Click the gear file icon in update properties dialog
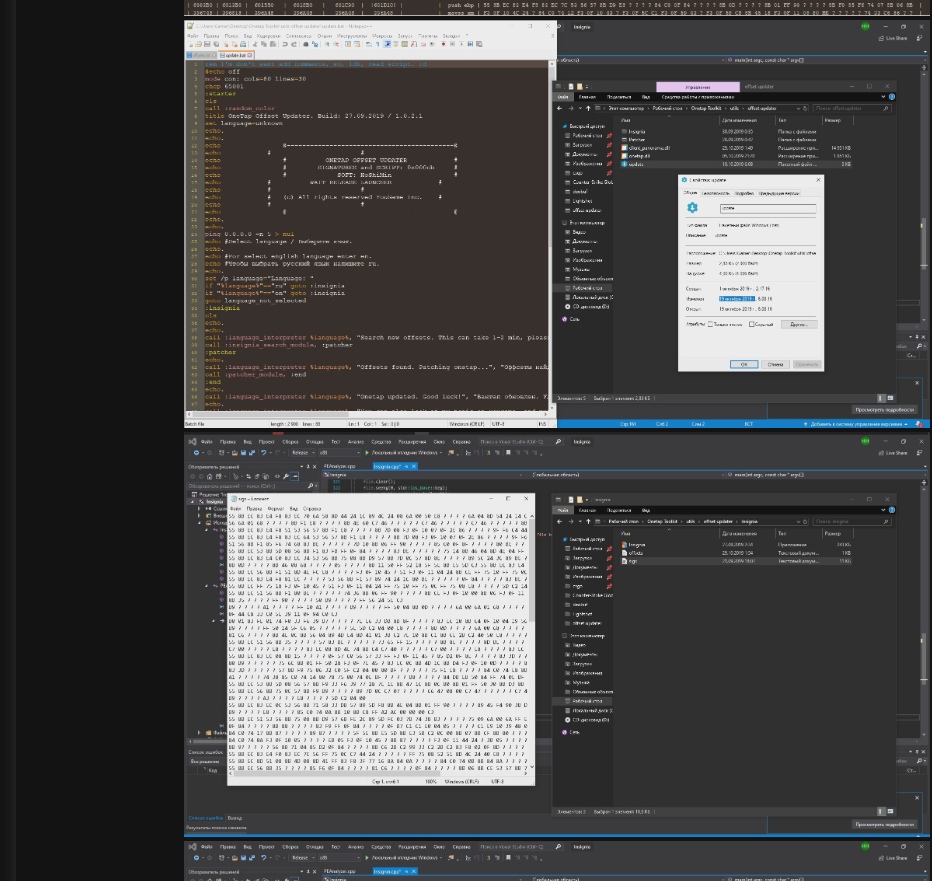 pos(692,207)
